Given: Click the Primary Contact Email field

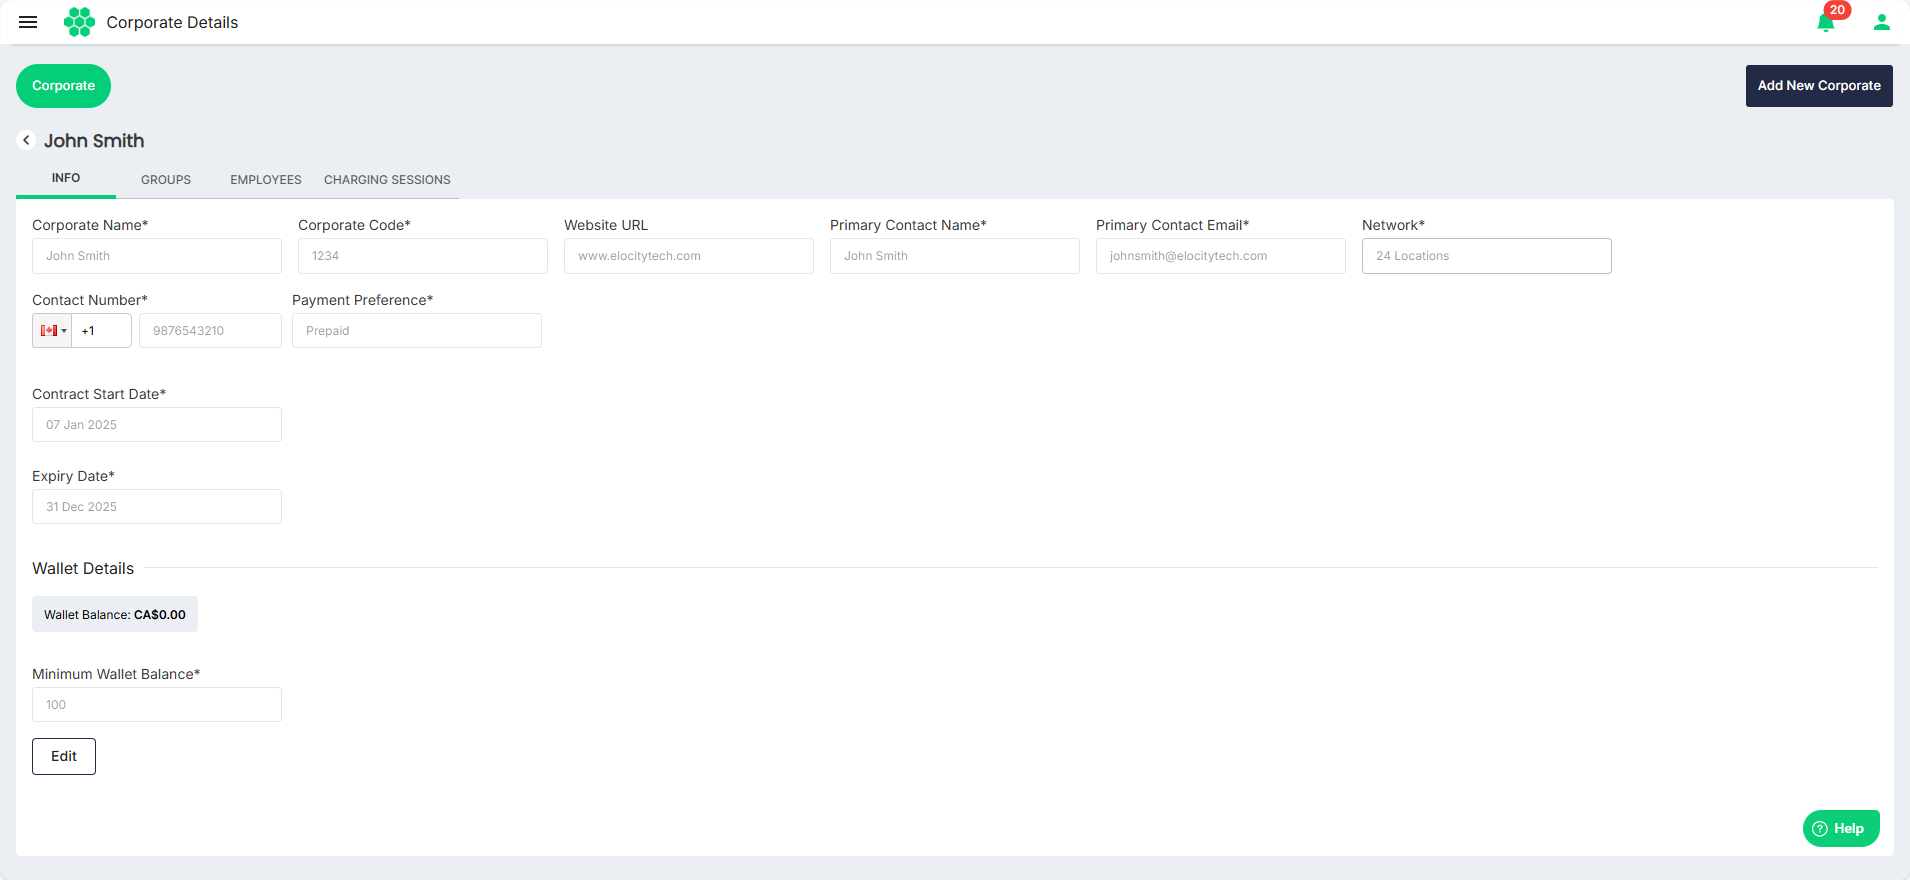Looking at the screenshot, I should [1221, 256].
